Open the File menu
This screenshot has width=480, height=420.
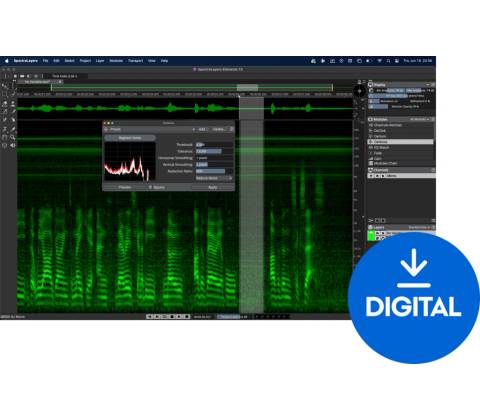pos(45,61)
